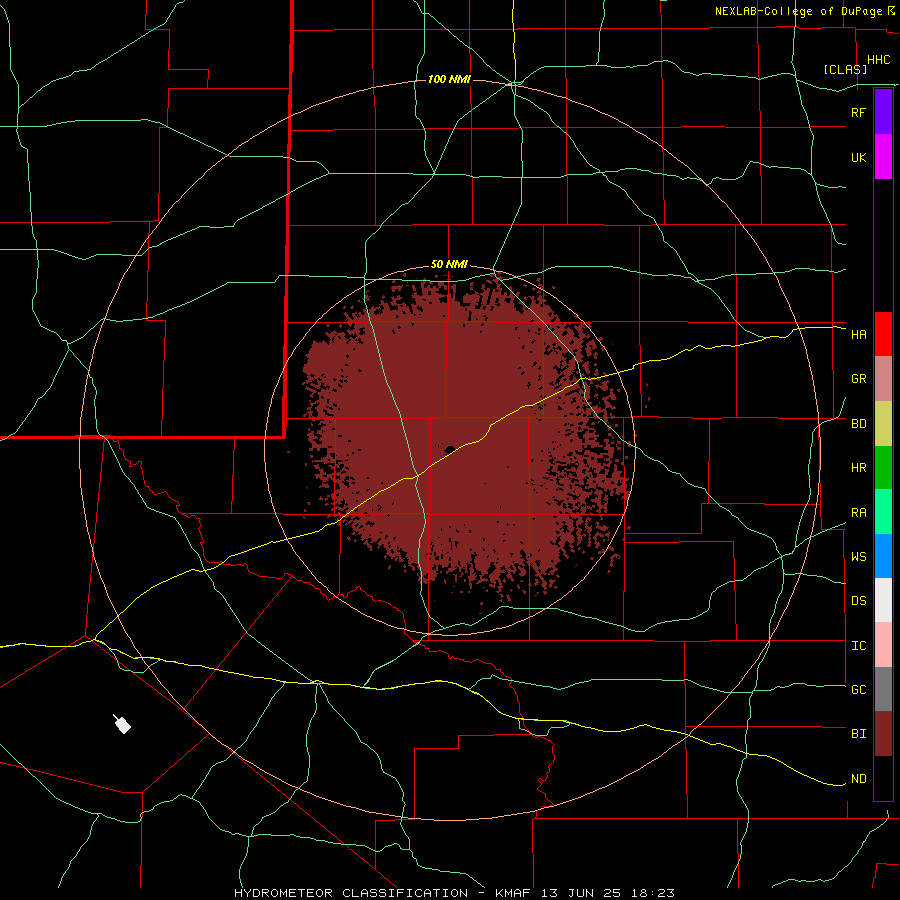
Task: Click the HR green legend swatch
Action: point(883,468)
